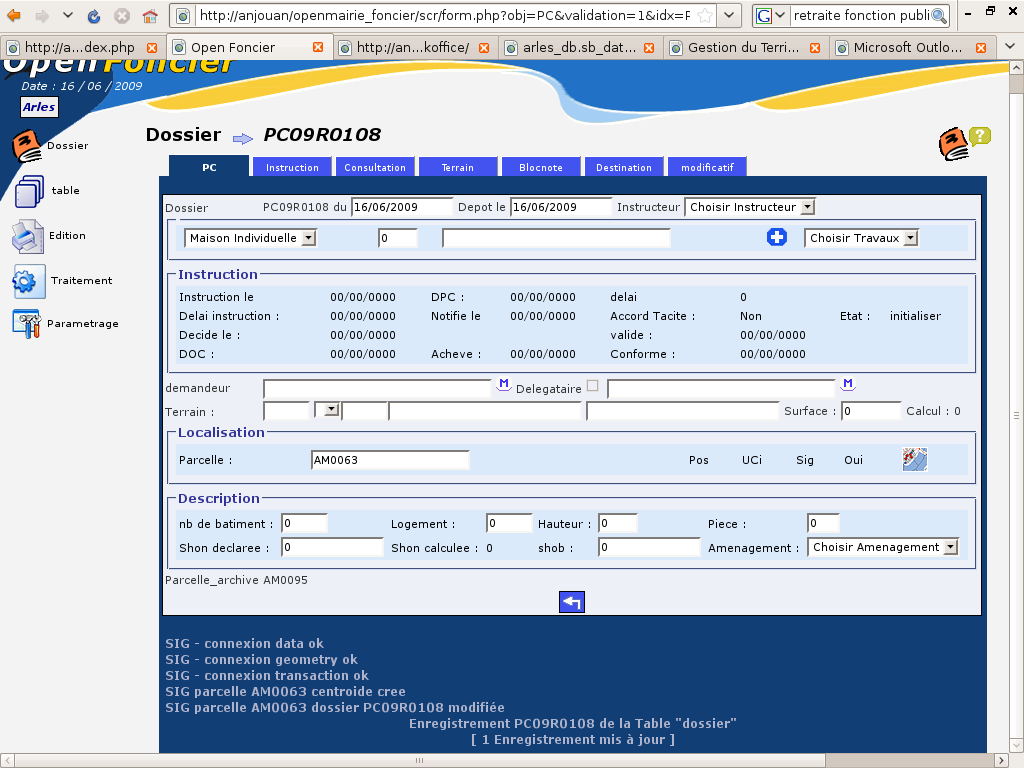Viewport: 1024px width, 768px height.
Task: Select the PC tab
Action: (x=209, y=167)
